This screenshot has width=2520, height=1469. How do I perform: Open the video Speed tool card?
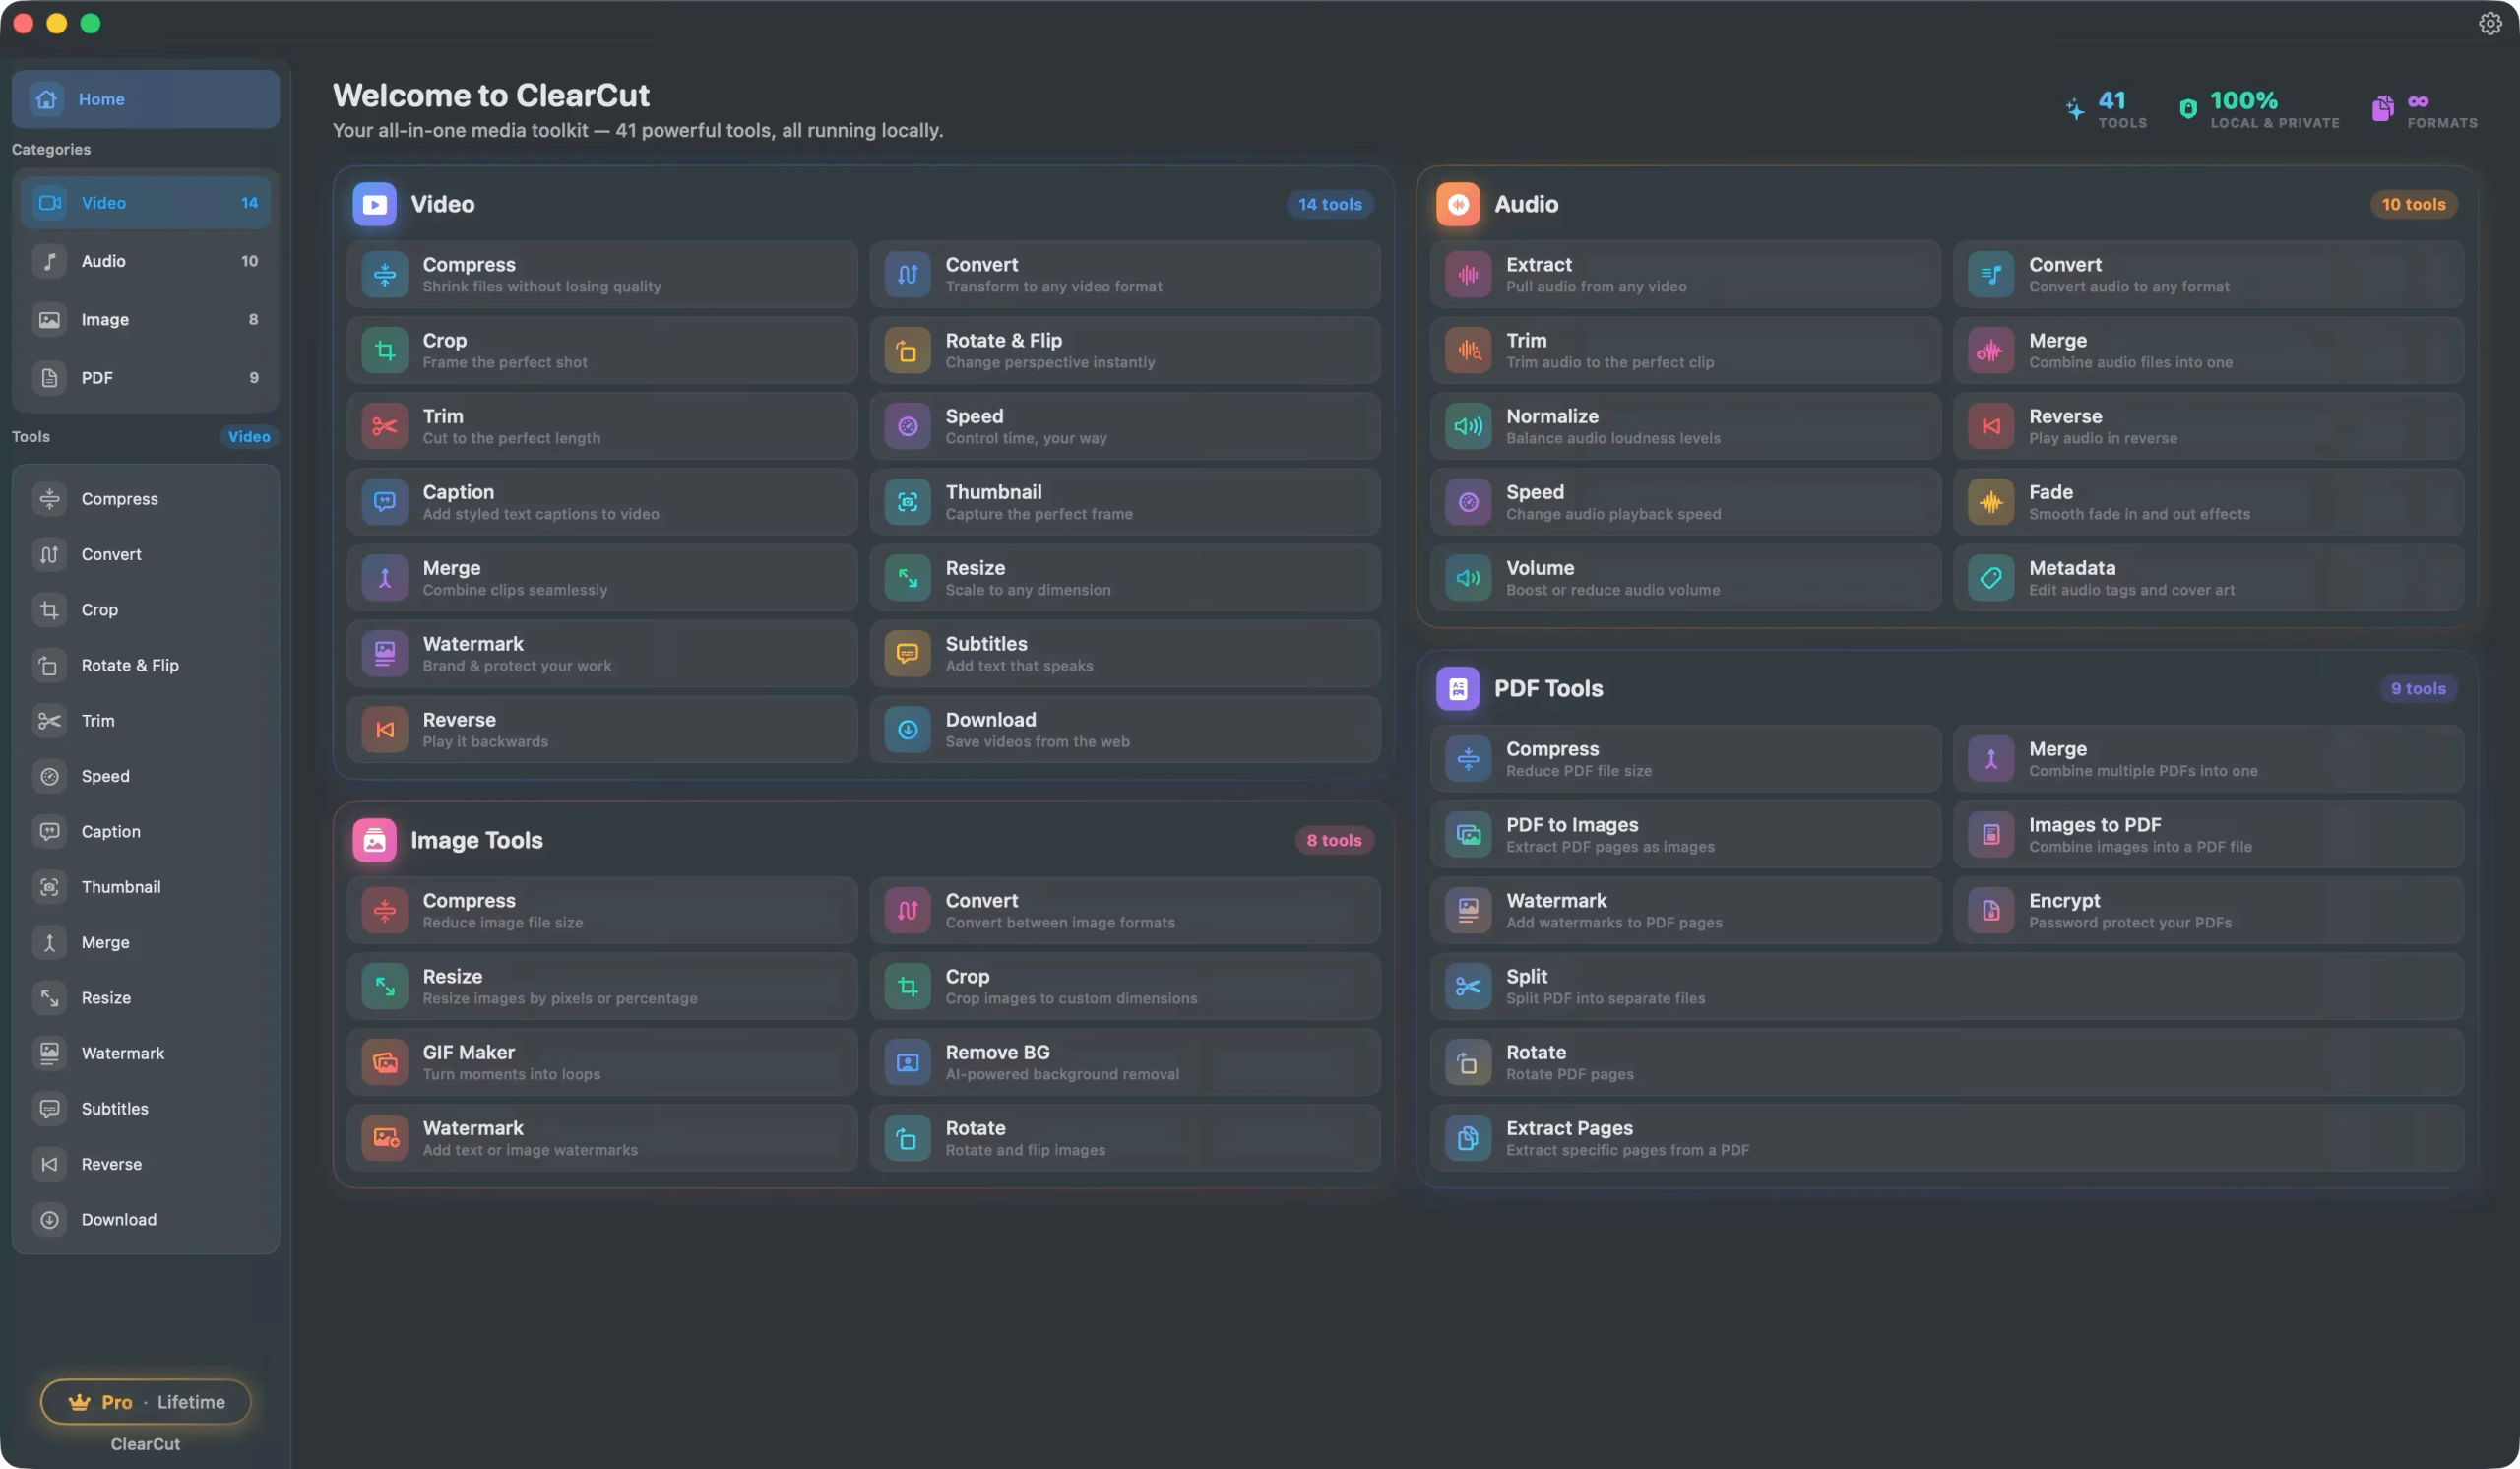[x=1125, y=426]
